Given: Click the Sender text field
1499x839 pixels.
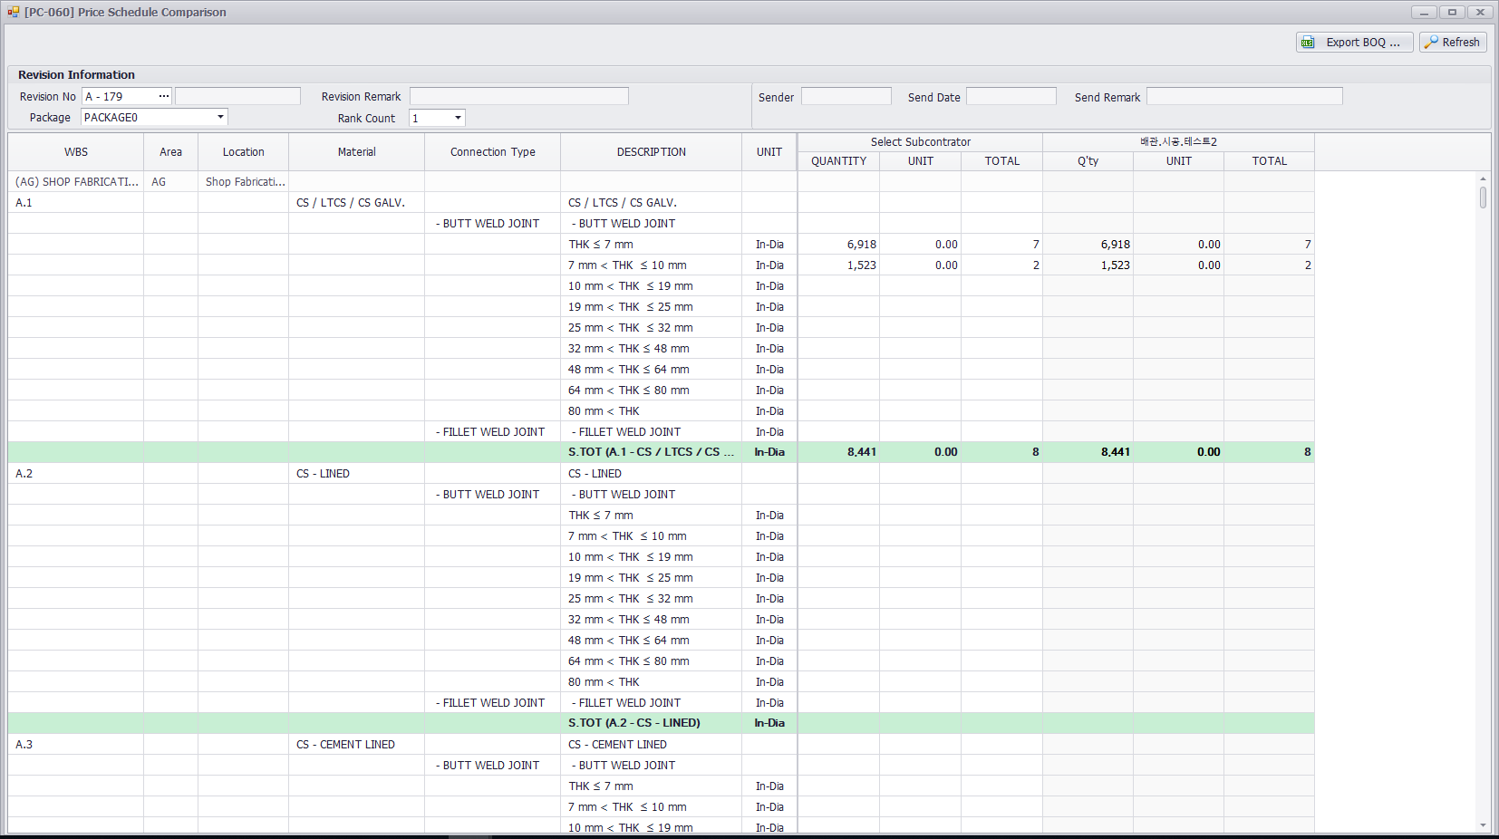Looking at the screenshot, I should (x=845, y=96).
